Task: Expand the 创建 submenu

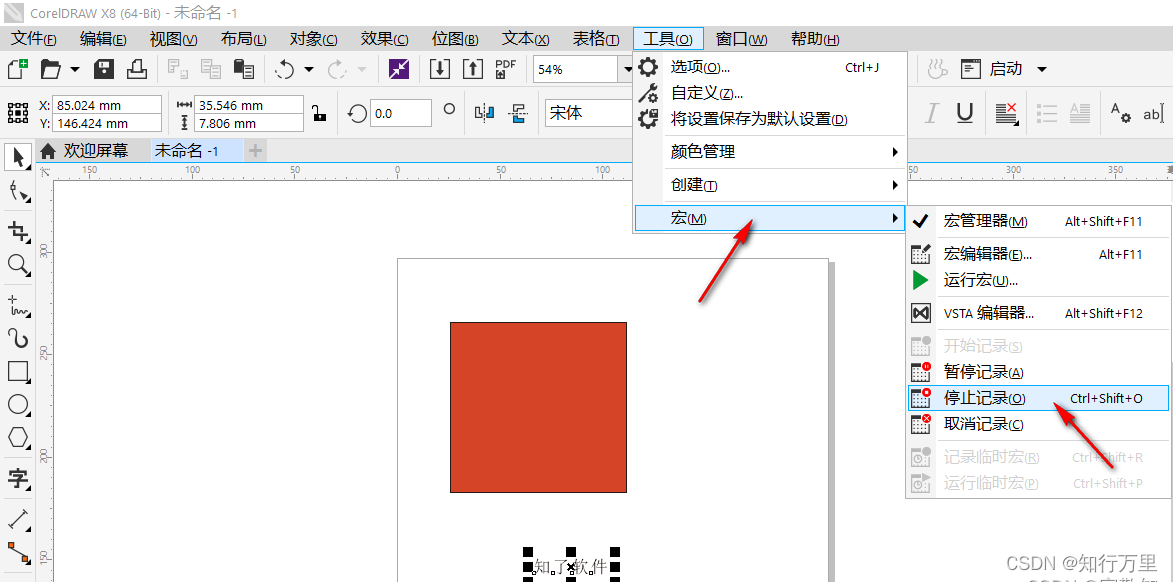Action: 770,185
